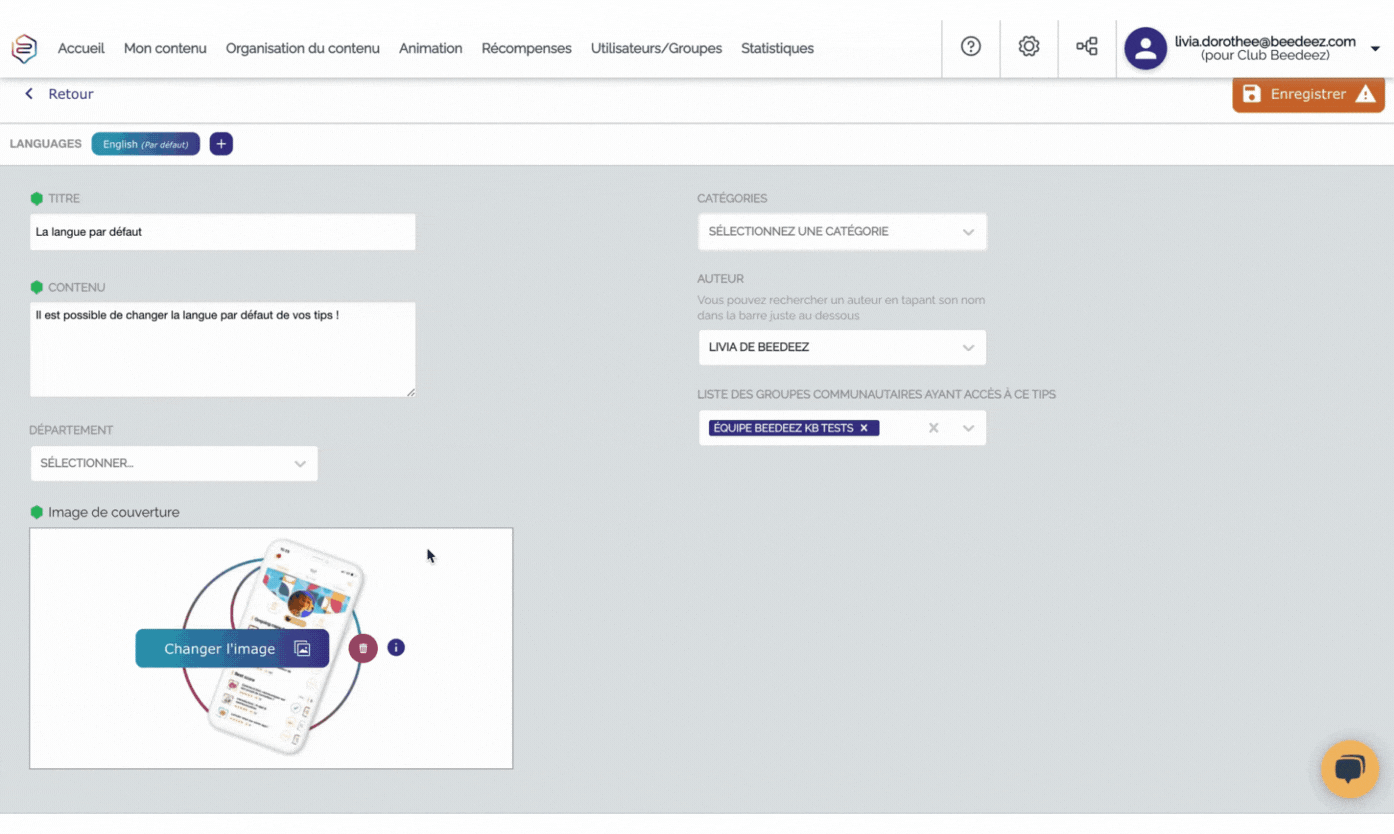1394x834 pixels.
Task: Clear all selected community groups
Action: [x=933, y=428]
